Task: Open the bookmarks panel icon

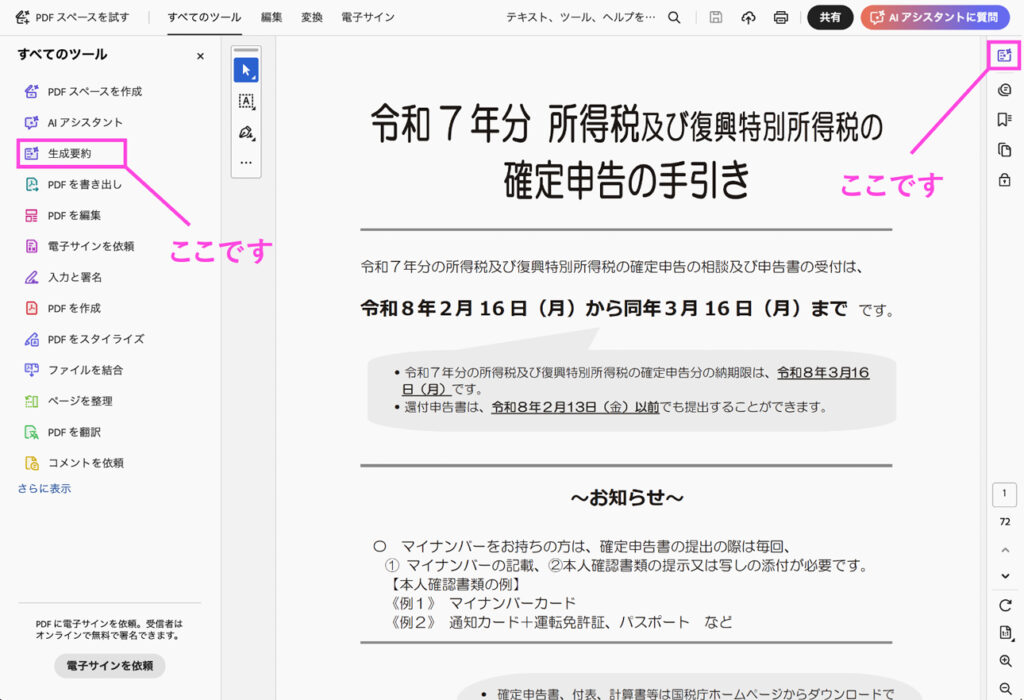Action: [x=1004, y=119]
